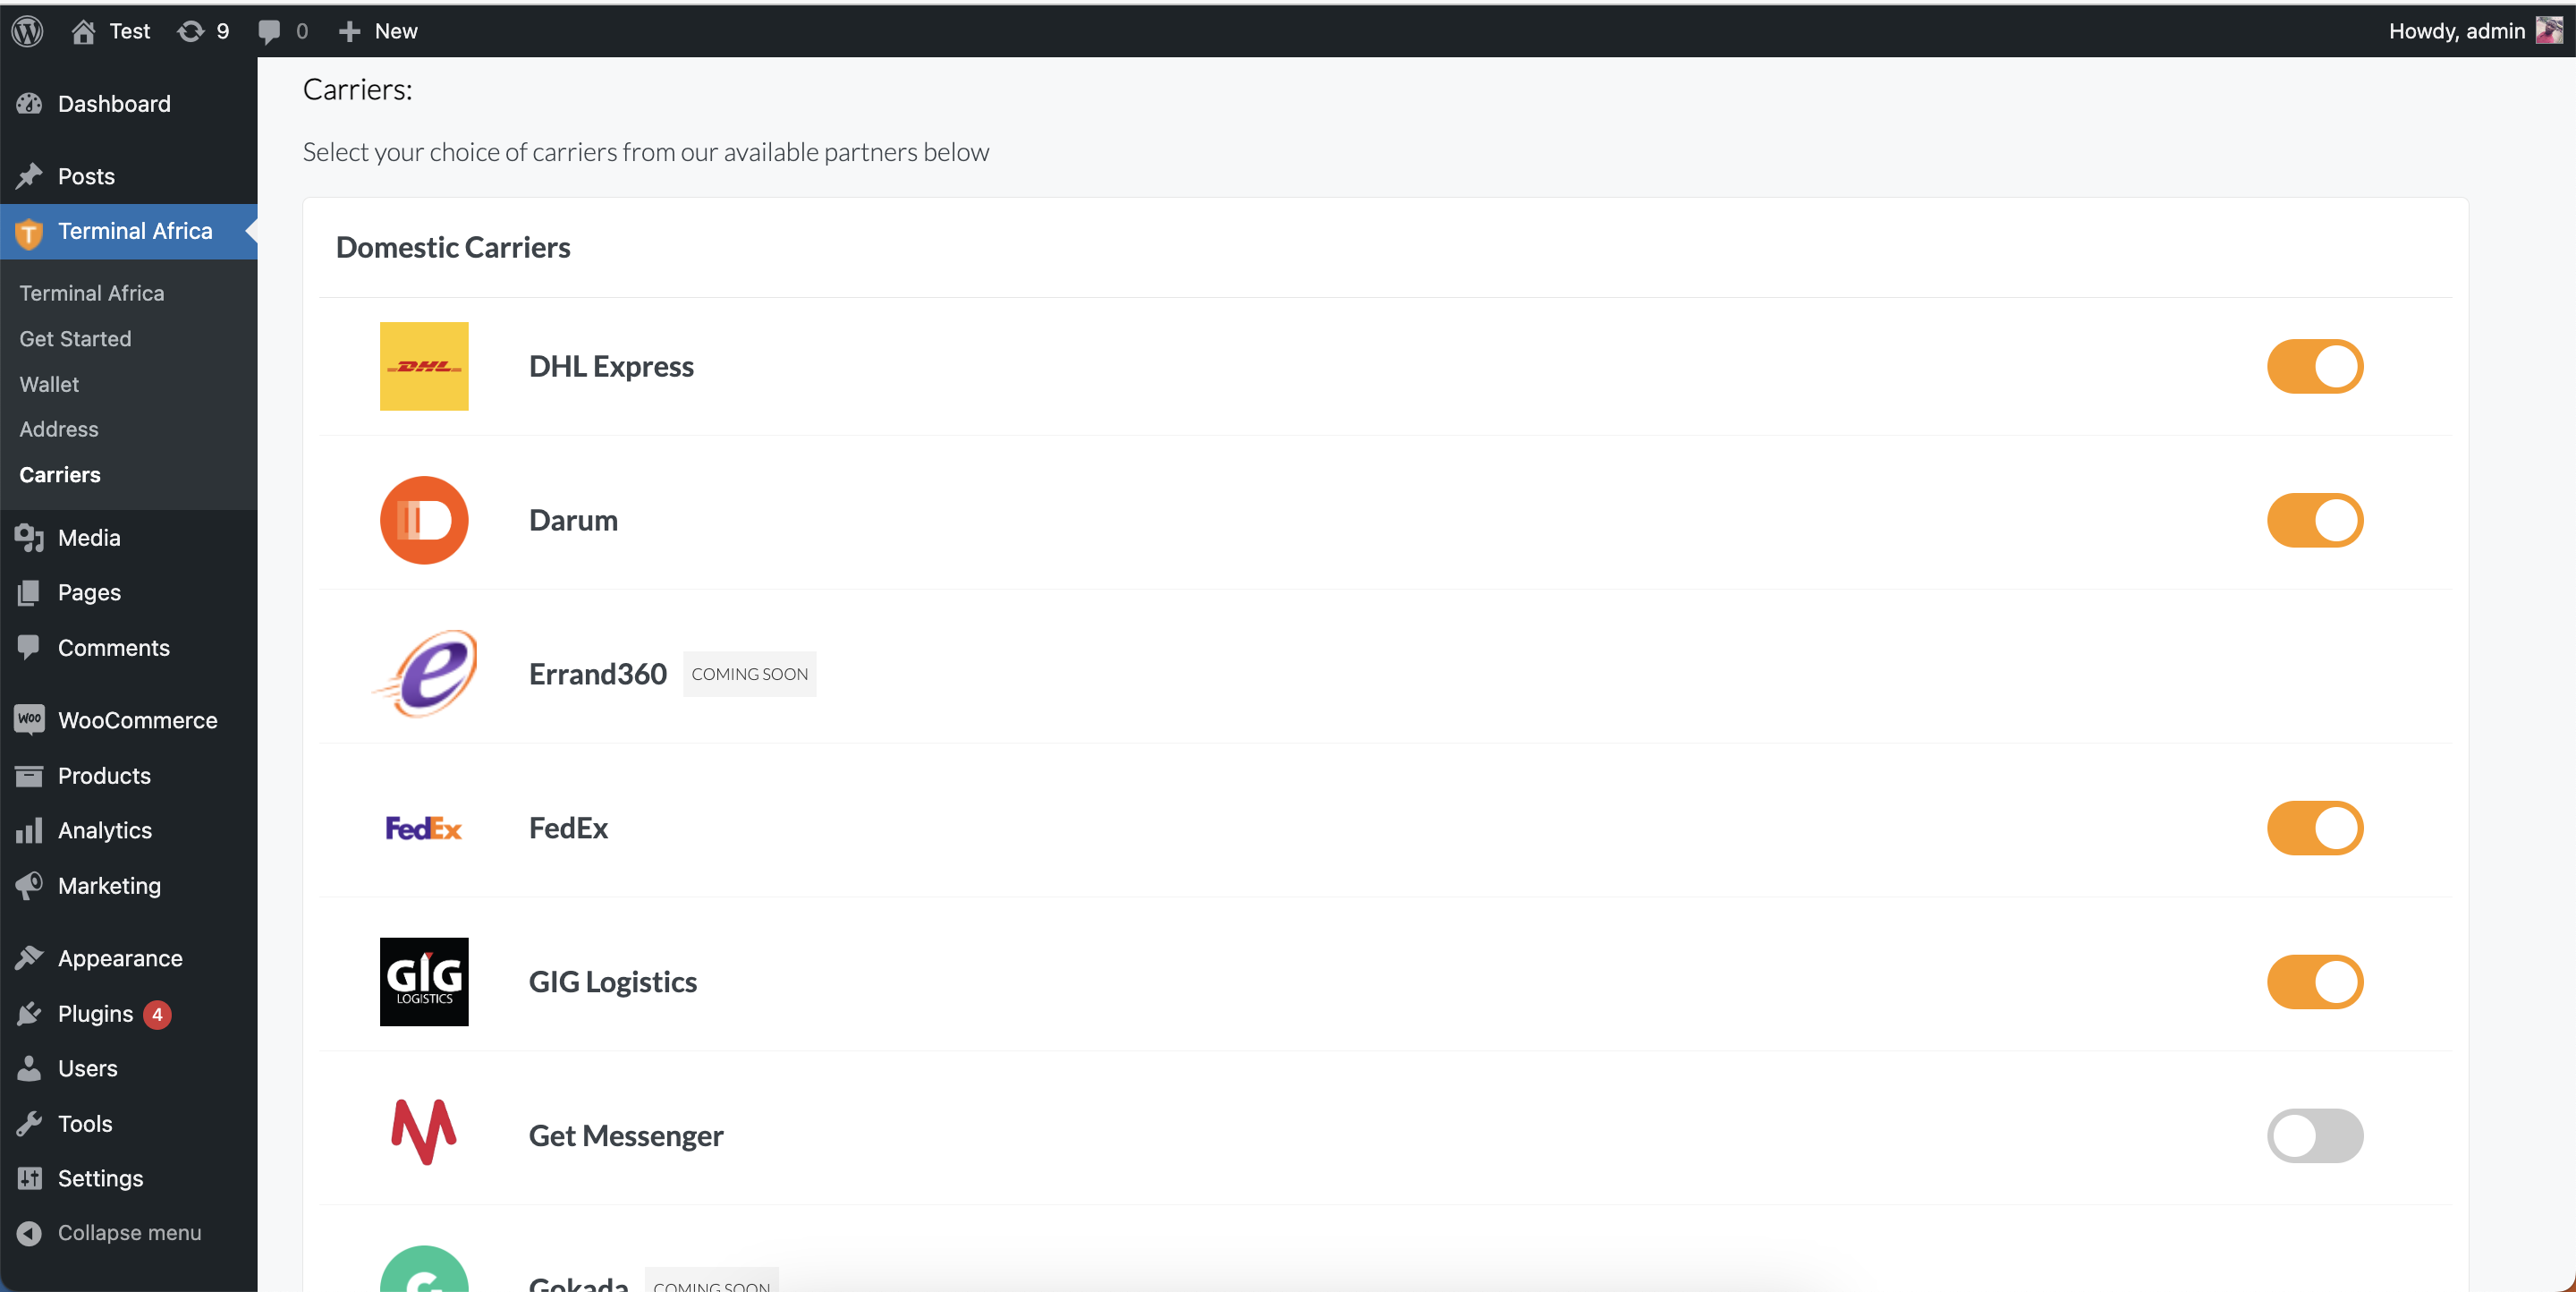Viewport: 2576px width, 1292px height.
Task: Click the DHL Express logo
Action: click(424, 366)
